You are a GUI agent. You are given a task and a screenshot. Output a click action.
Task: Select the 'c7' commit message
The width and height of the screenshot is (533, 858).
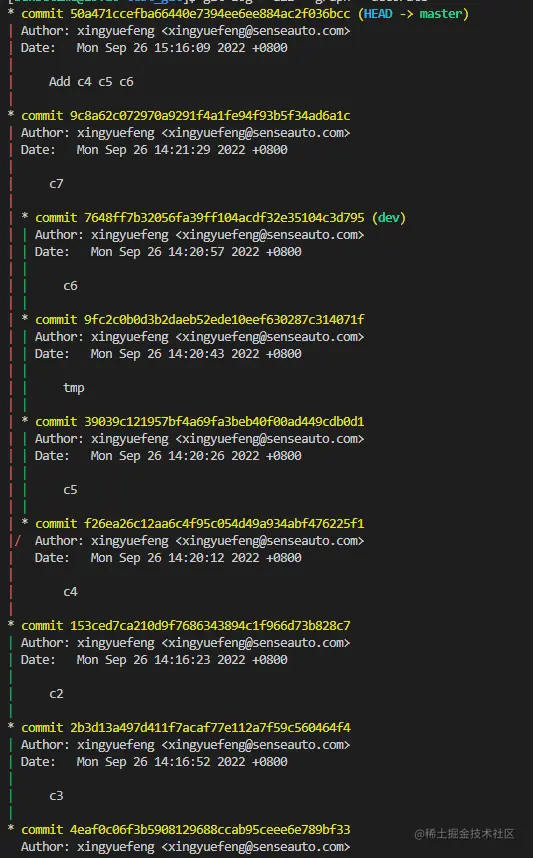pos(56,184)
